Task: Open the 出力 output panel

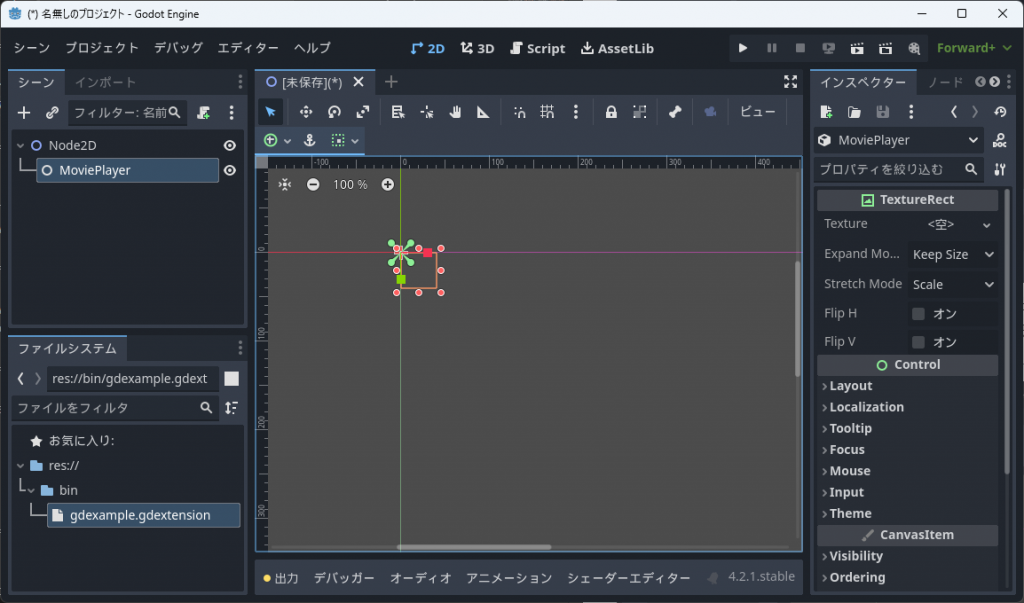Action: (281, 578)
